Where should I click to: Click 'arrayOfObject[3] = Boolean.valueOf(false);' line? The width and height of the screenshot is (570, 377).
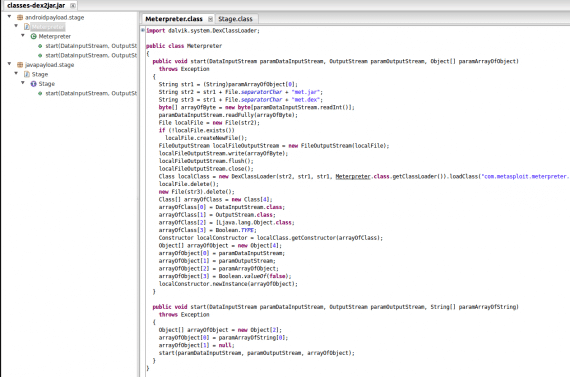coord(225,277)
